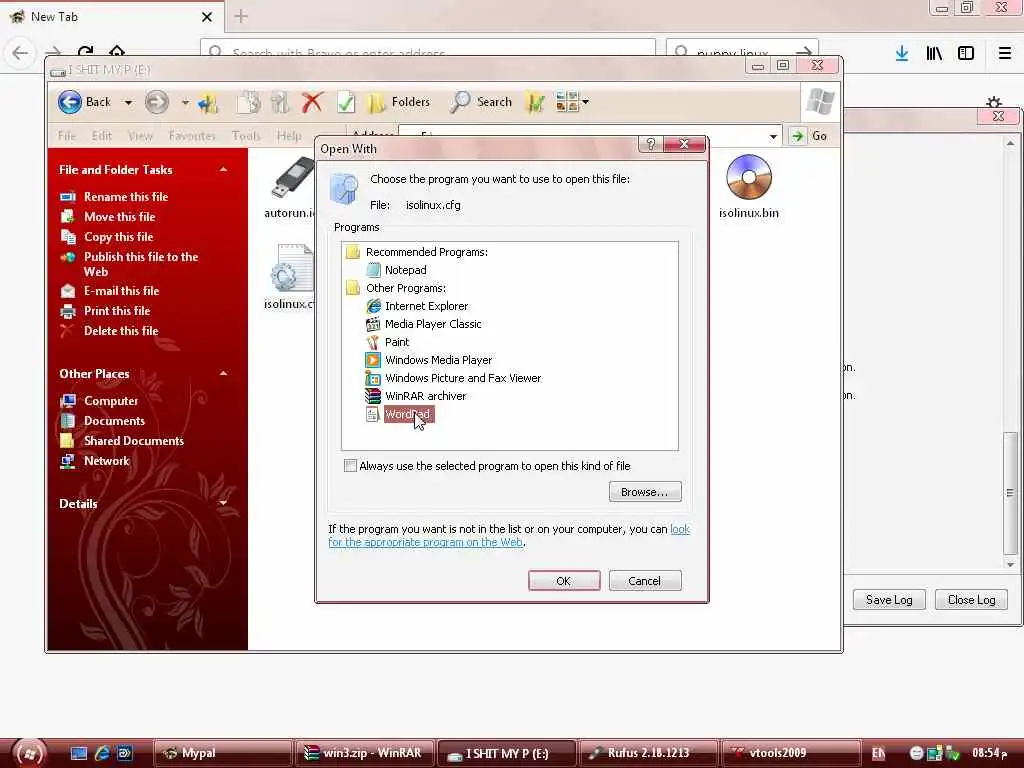The width and height of the screenshot is (1024, 768).
Task: Open the Edit menu in Explorer
Action: 101,136
